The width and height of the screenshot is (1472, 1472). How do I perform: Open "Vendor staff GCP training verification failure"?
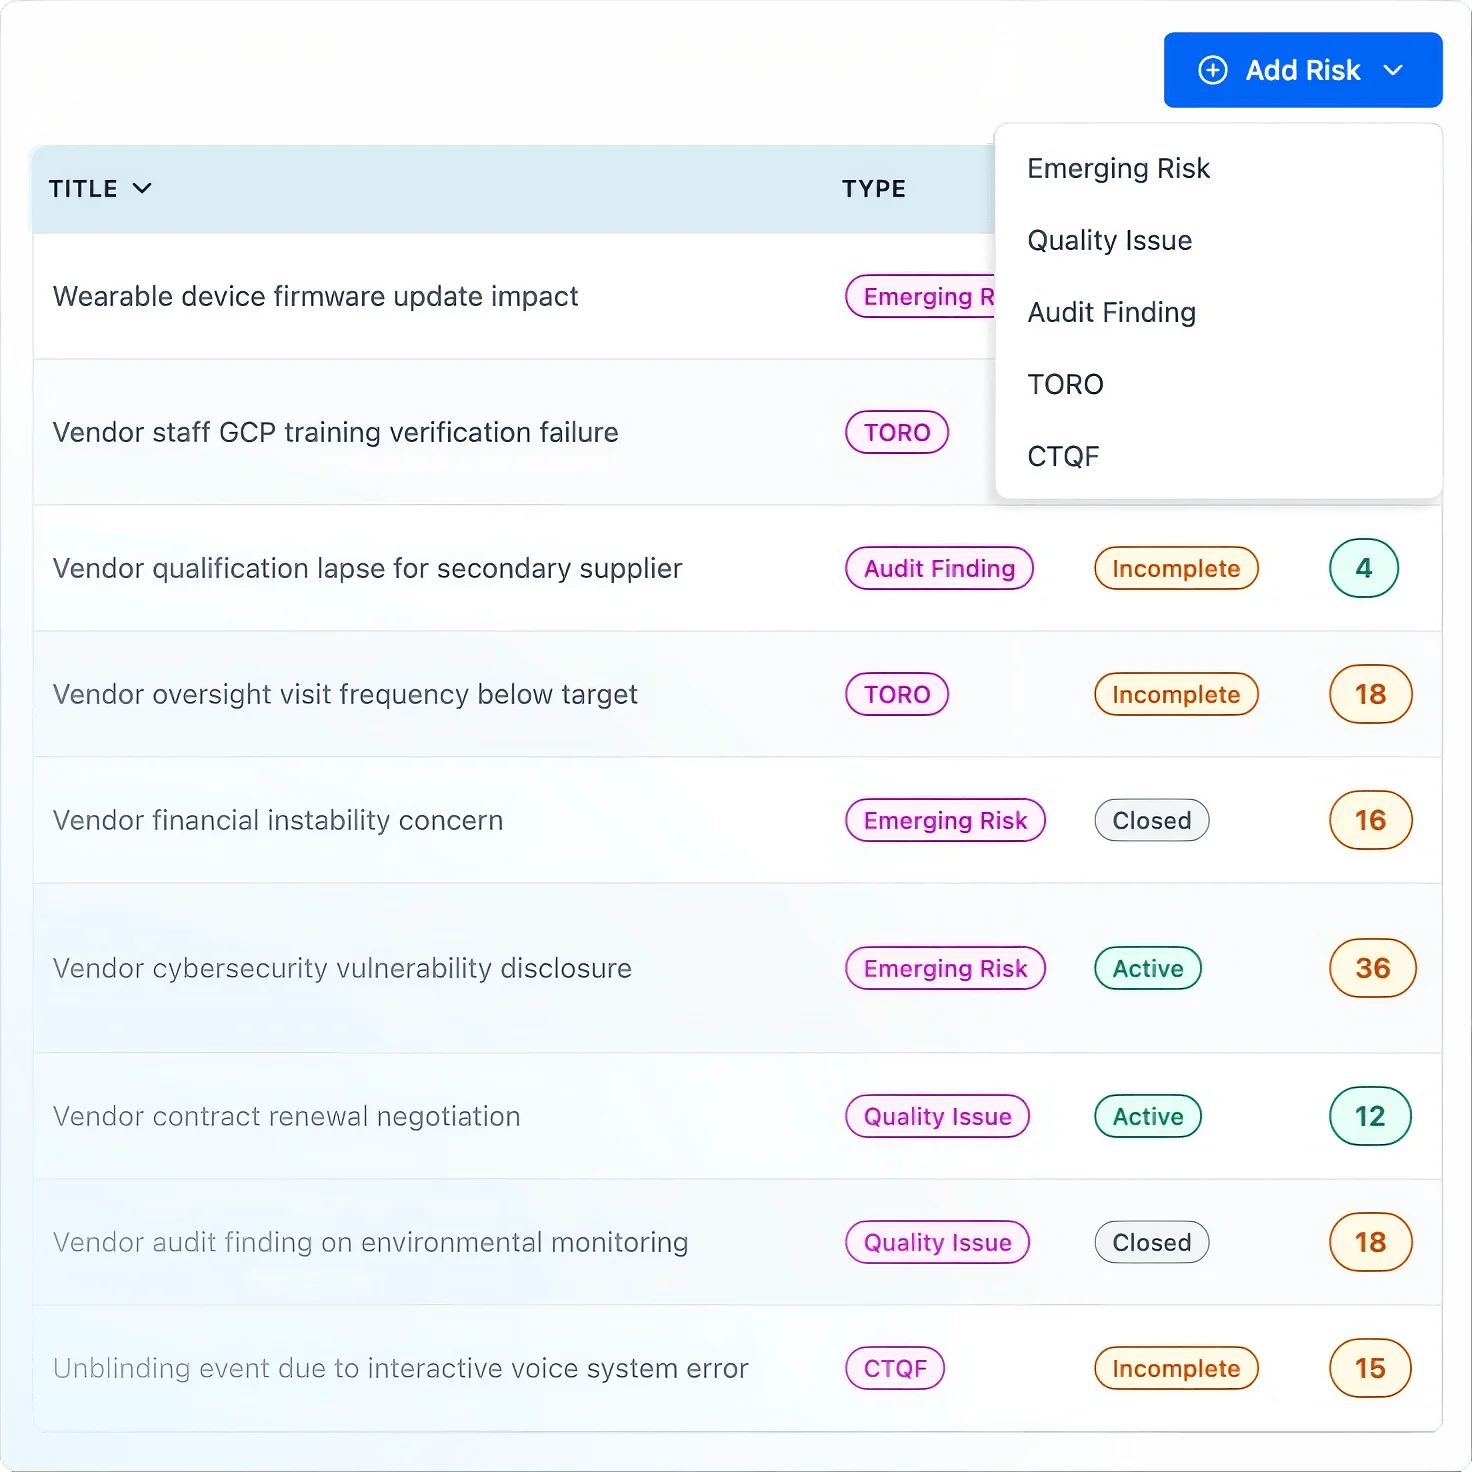point(336,432)
